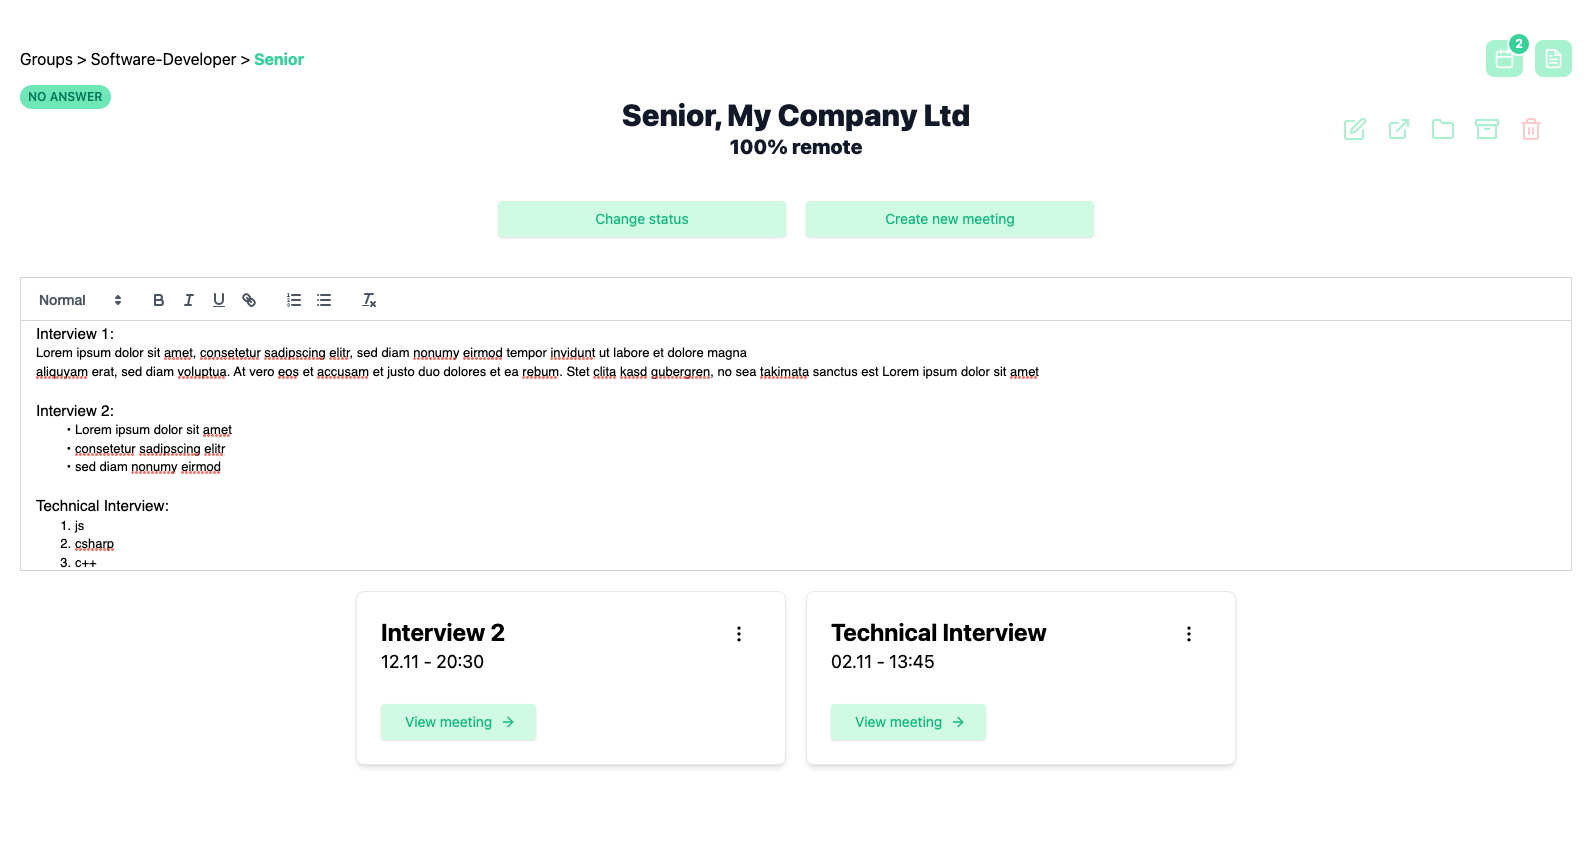Click Create new meeting button
The width and height of the screenshot is (1592, 845).
950,220
